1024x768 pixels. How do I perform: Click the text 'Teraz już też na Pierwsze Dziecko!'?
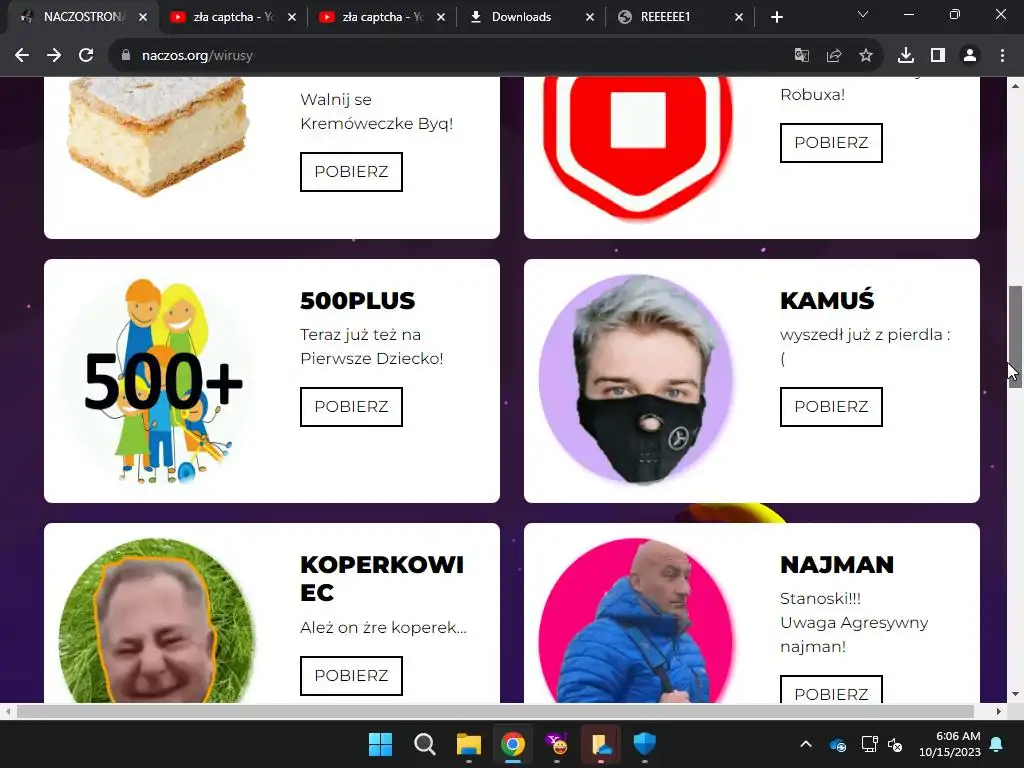pyautogui.click(x=372, y=347)
